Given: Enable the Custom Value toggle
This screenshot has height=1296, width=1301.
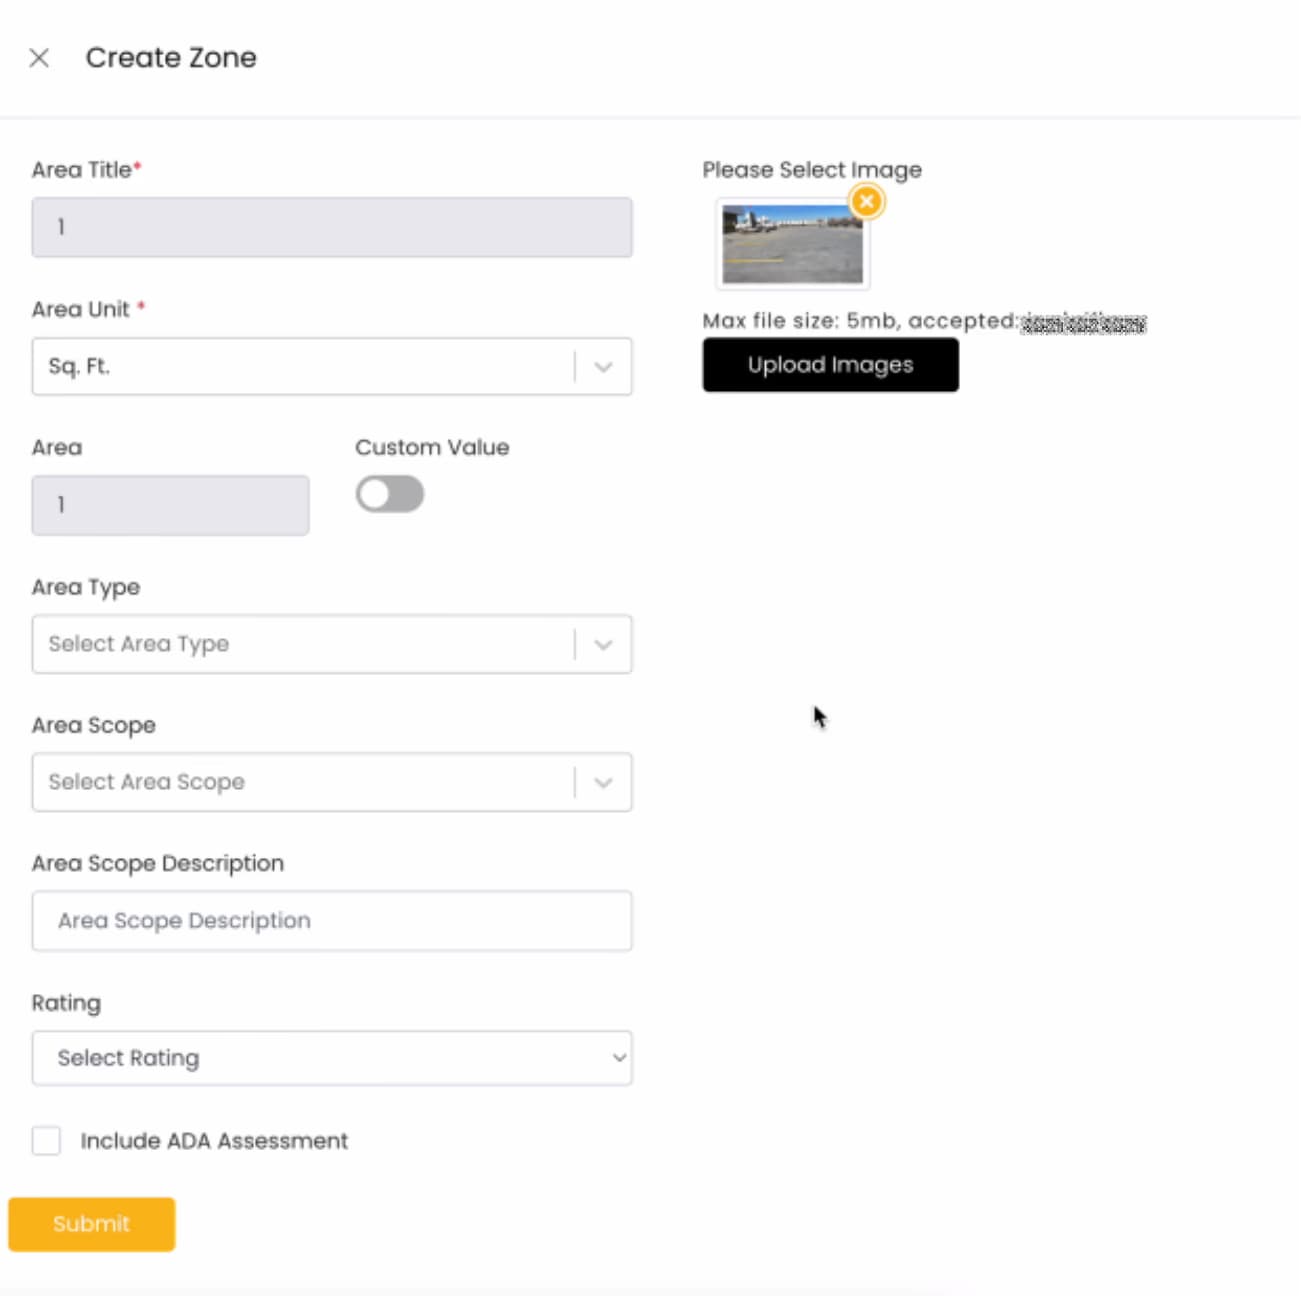Looking at the screenshot, I should (x=390, y=494).
